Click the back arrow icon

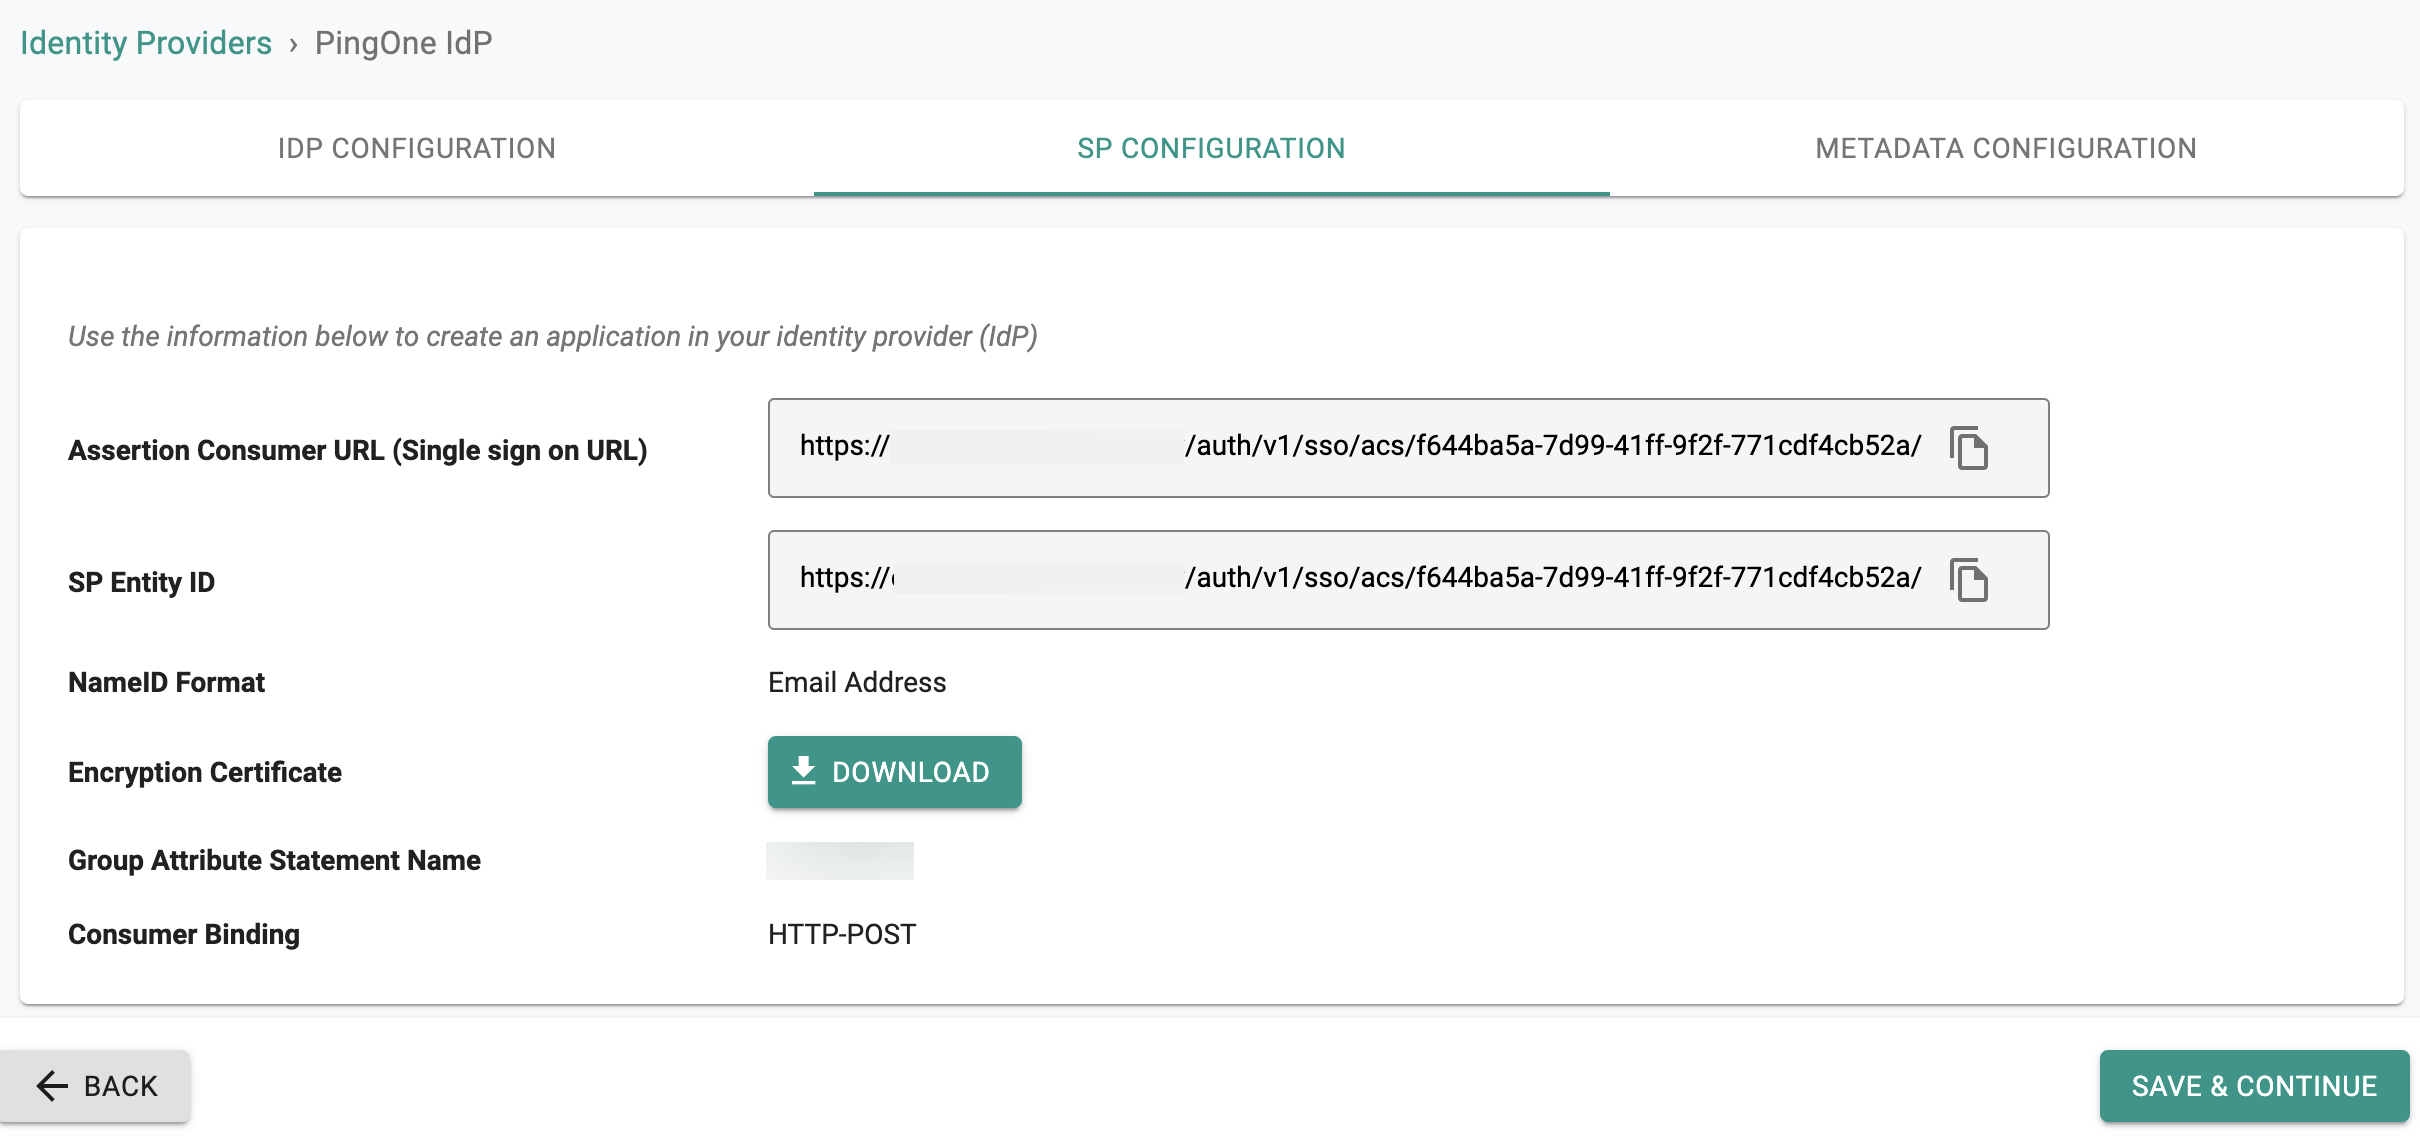(52, 1085)
